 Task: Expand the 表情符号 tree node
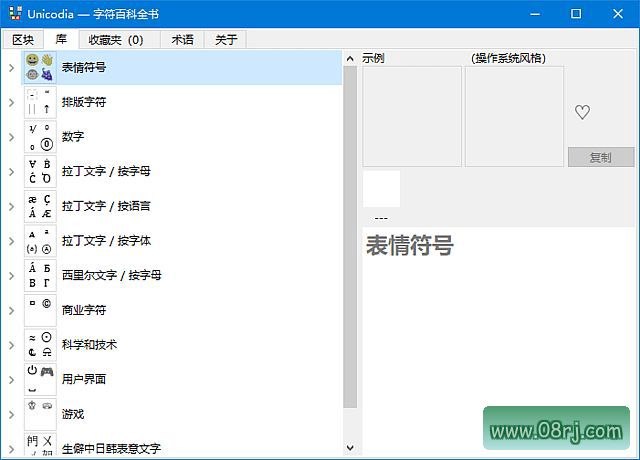[x=11, y=68]
